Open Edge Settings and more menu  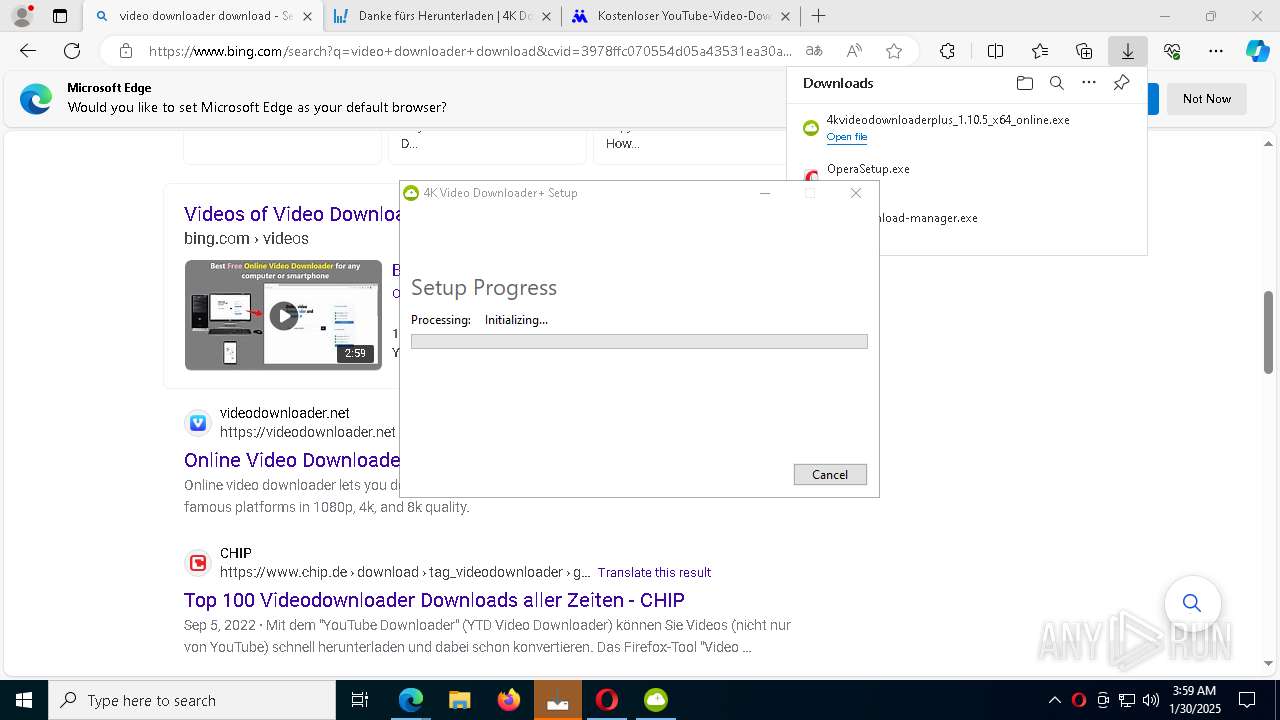point(1216,51)
